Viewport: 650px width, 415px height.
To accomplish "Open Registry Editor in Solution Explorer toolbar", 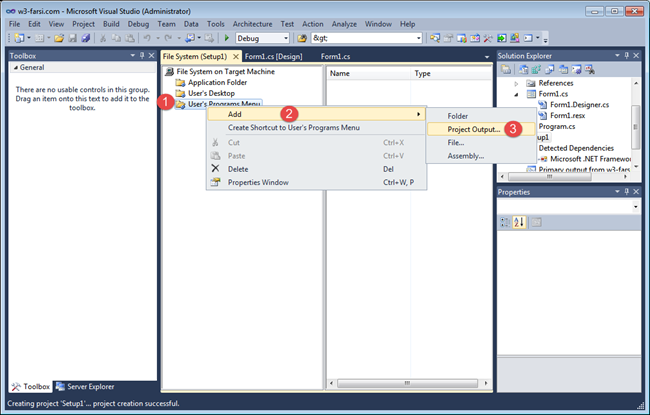I will pos(536,70).
